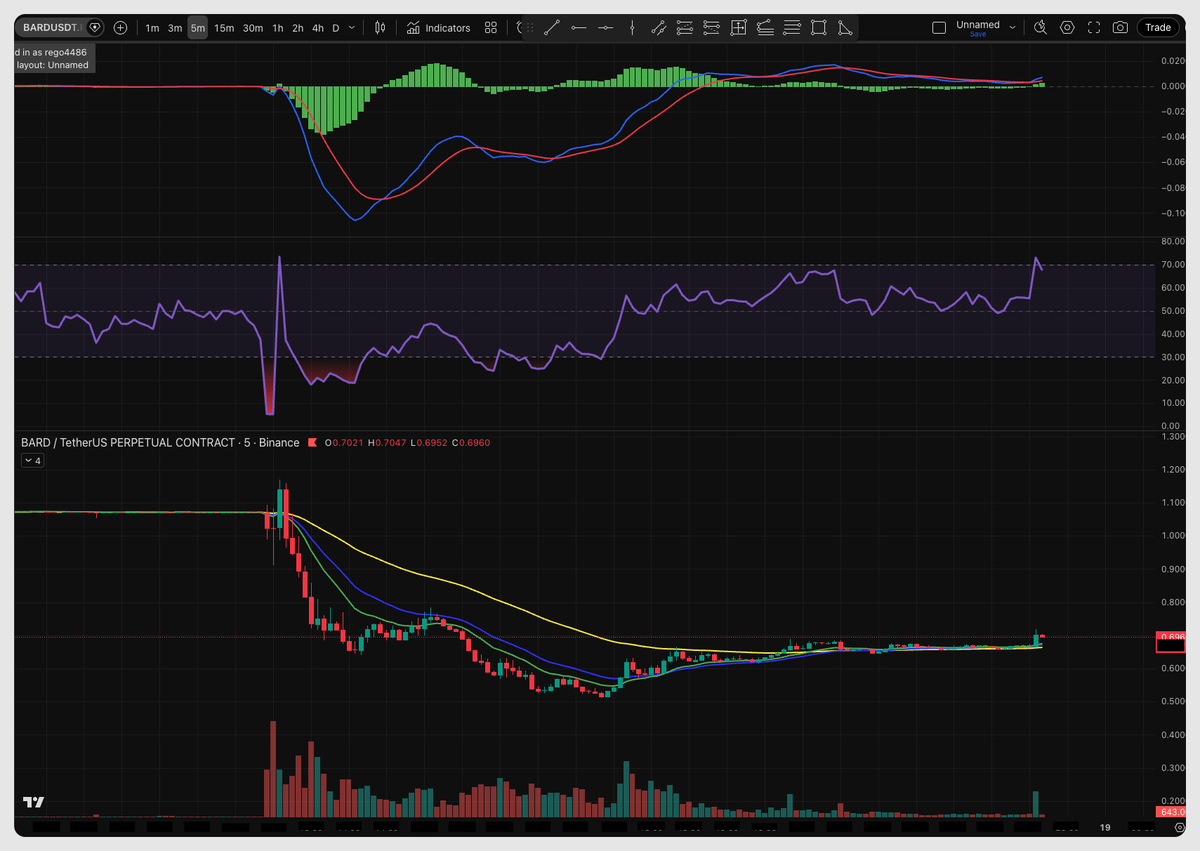Image resolution: width=1200 pixels, height=851 pixels.
Task: Click the BARD / TetherUS chart title
Action: pyautogui.click(x=160, y=442)
